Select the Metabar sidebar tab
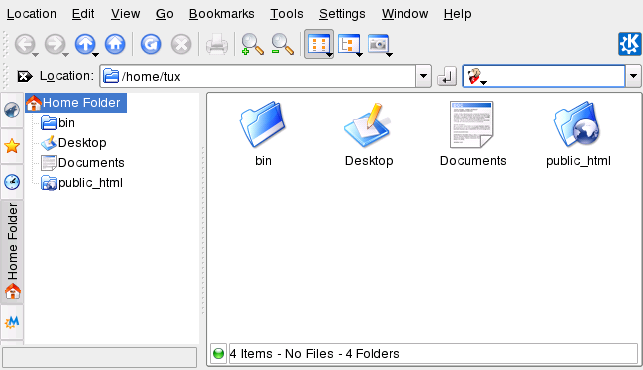643x370 pixels. click(12, 322)
